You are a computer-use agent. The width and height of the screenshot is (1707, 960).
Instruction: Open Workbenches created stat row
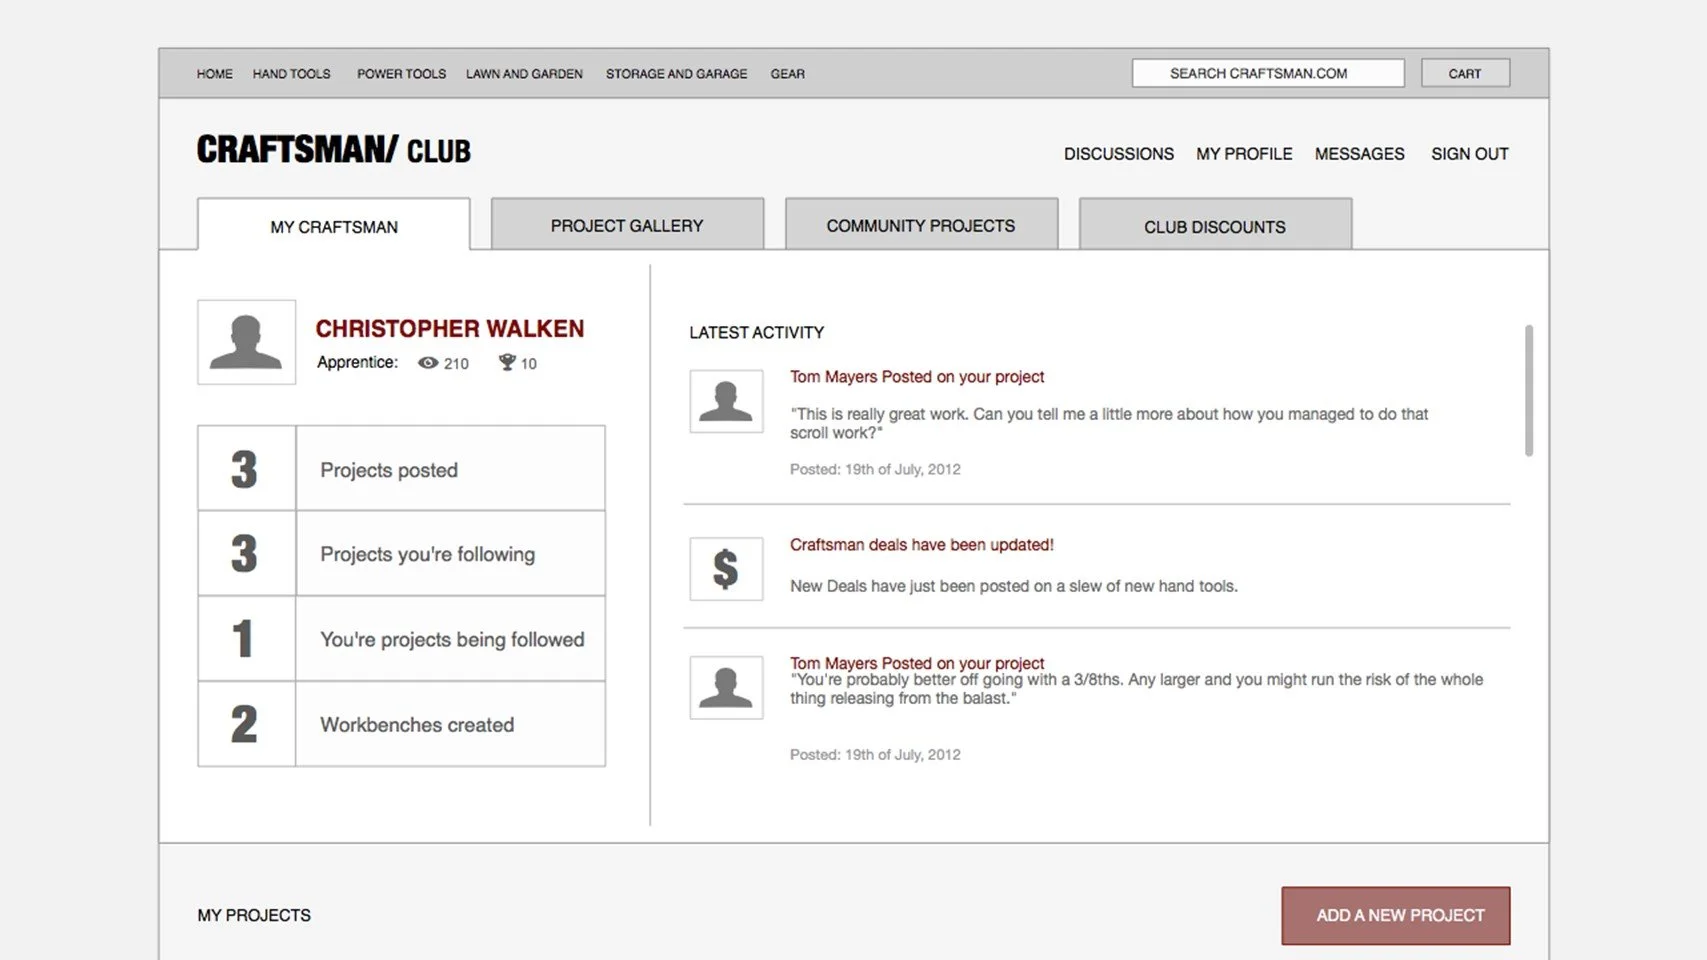401,724
